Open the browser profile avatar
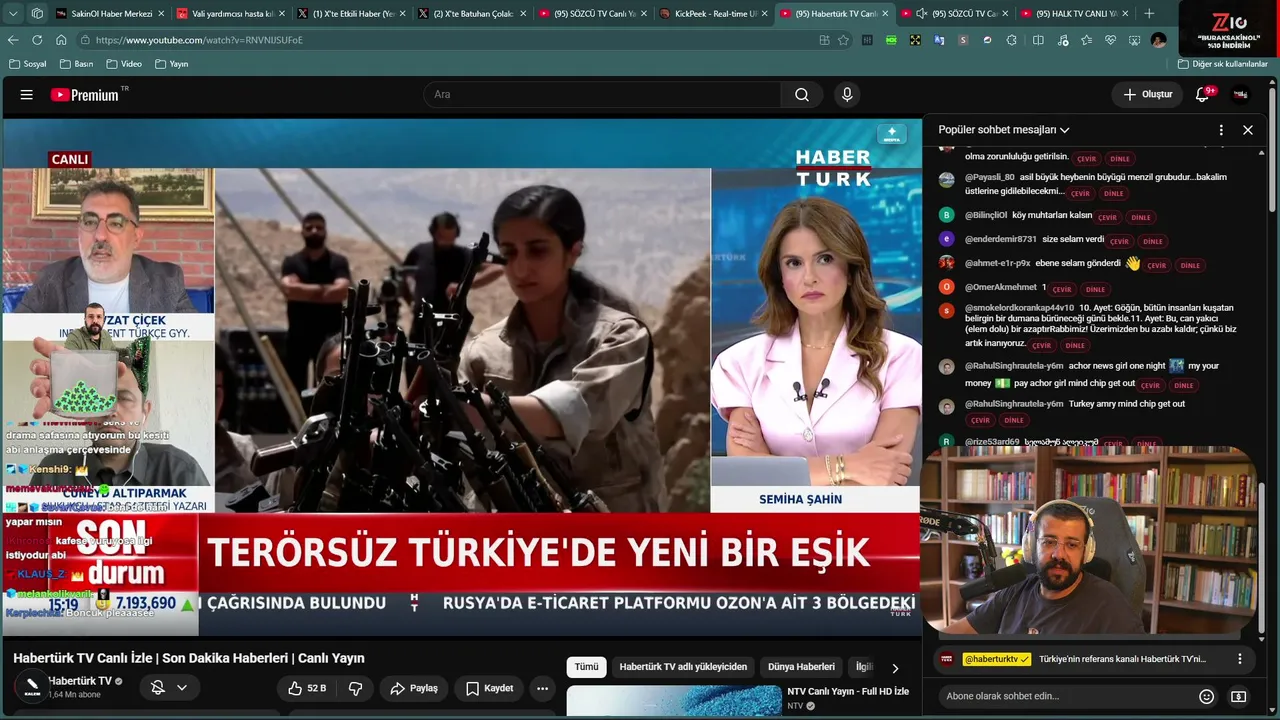The height and width of the screenshot is (720, 1280). [x=1159, y=40]
